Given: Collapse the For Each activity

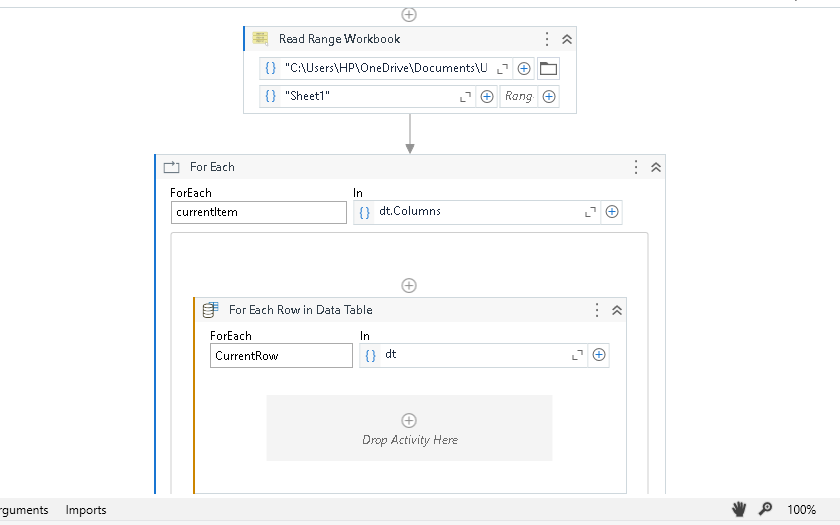Looking at the screenshot, I should coord(656,167).
